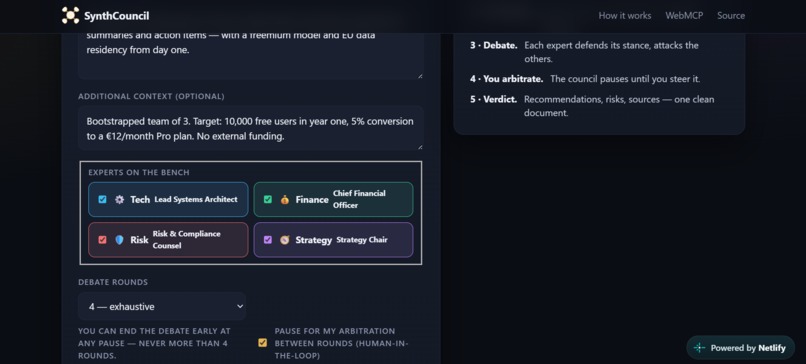Click 'The council pauses until you steer it'
The height and width of the screenshot is (364, 806).
pos(625,79)
